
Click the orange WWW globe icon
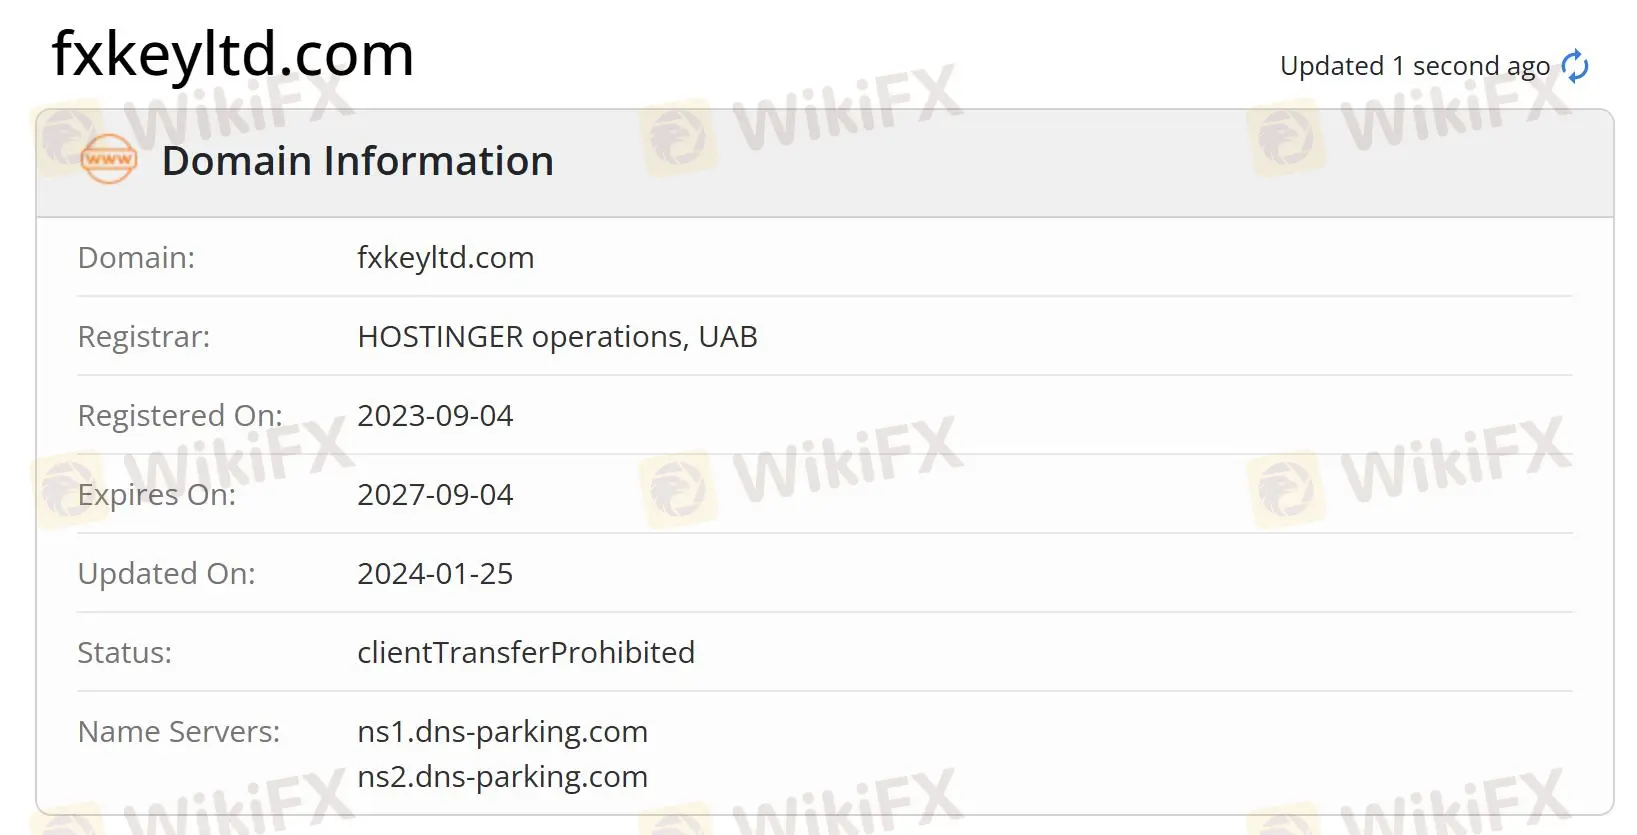click(x=107, y=159)
